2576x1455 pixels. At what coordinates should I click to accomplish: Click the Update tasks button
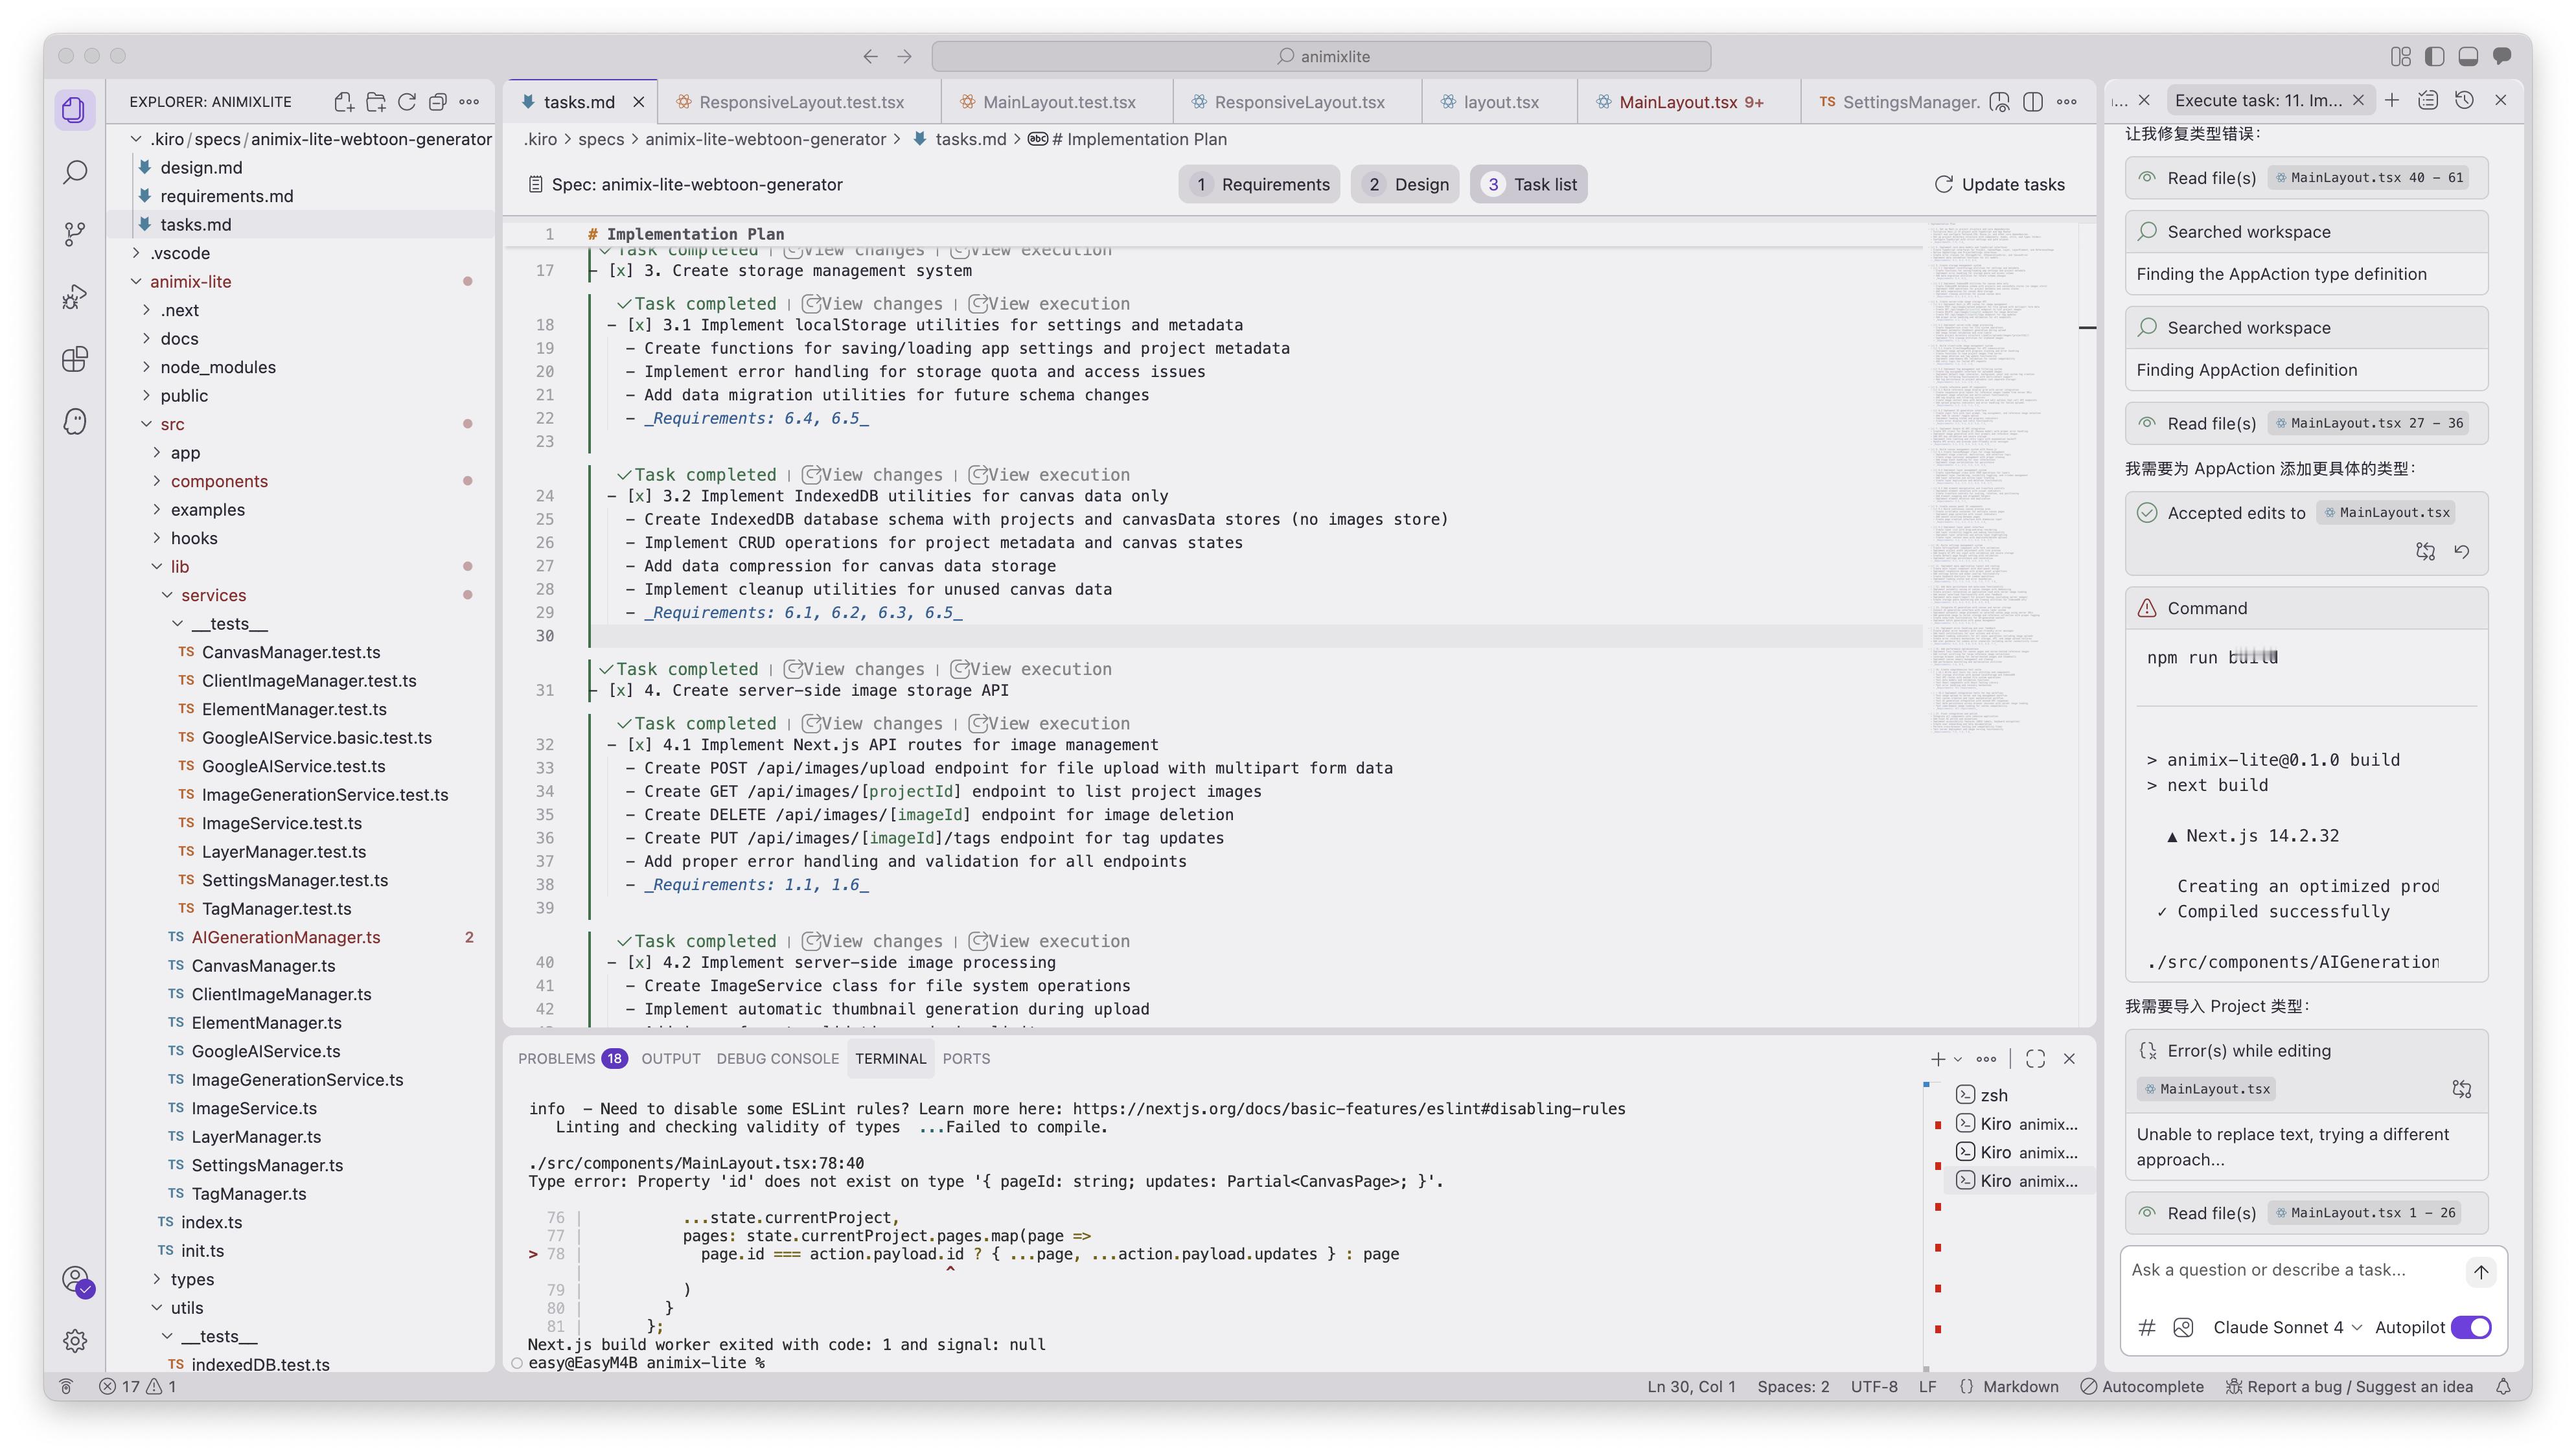tap(1999, 184)
